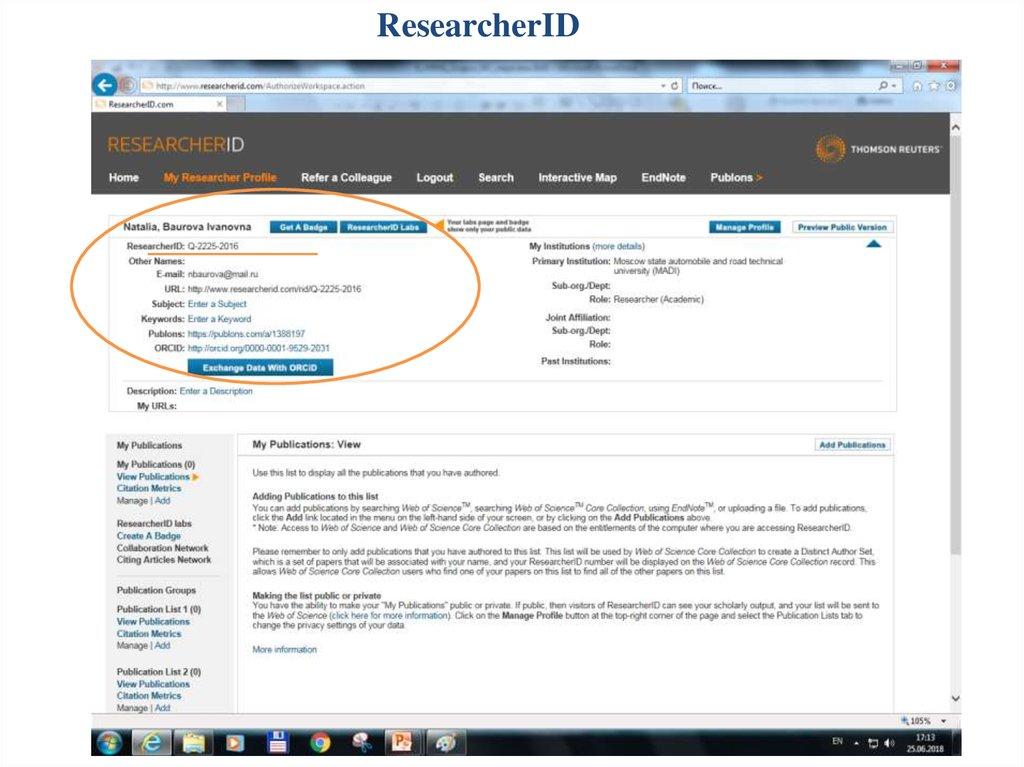
Task: Go to Refer a Colleague menu
Action: [346, 178]
